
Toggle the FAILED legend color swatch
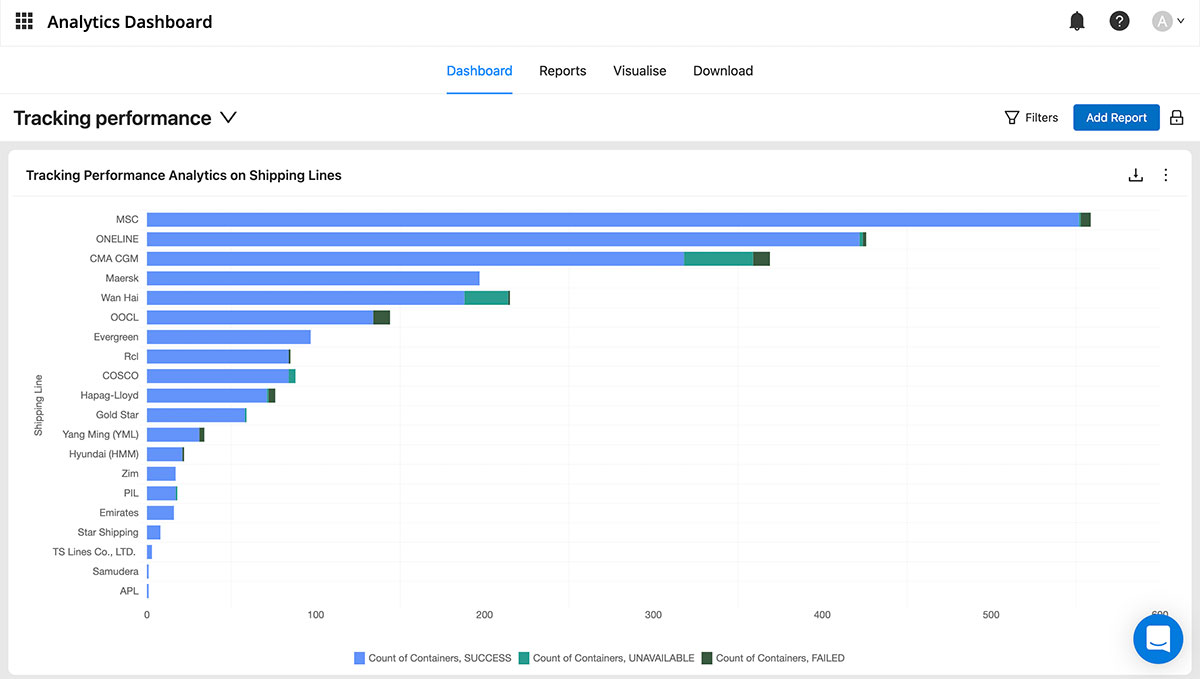pyautogui.click(x=707, y=658)
